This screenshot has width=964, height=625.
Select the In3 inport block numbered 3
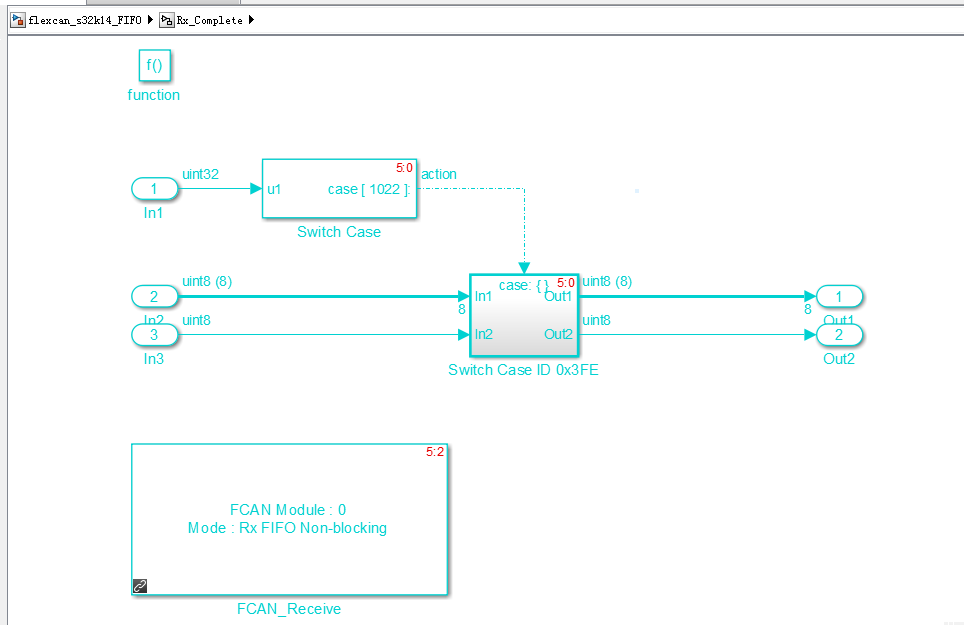[x=154, y=335]
